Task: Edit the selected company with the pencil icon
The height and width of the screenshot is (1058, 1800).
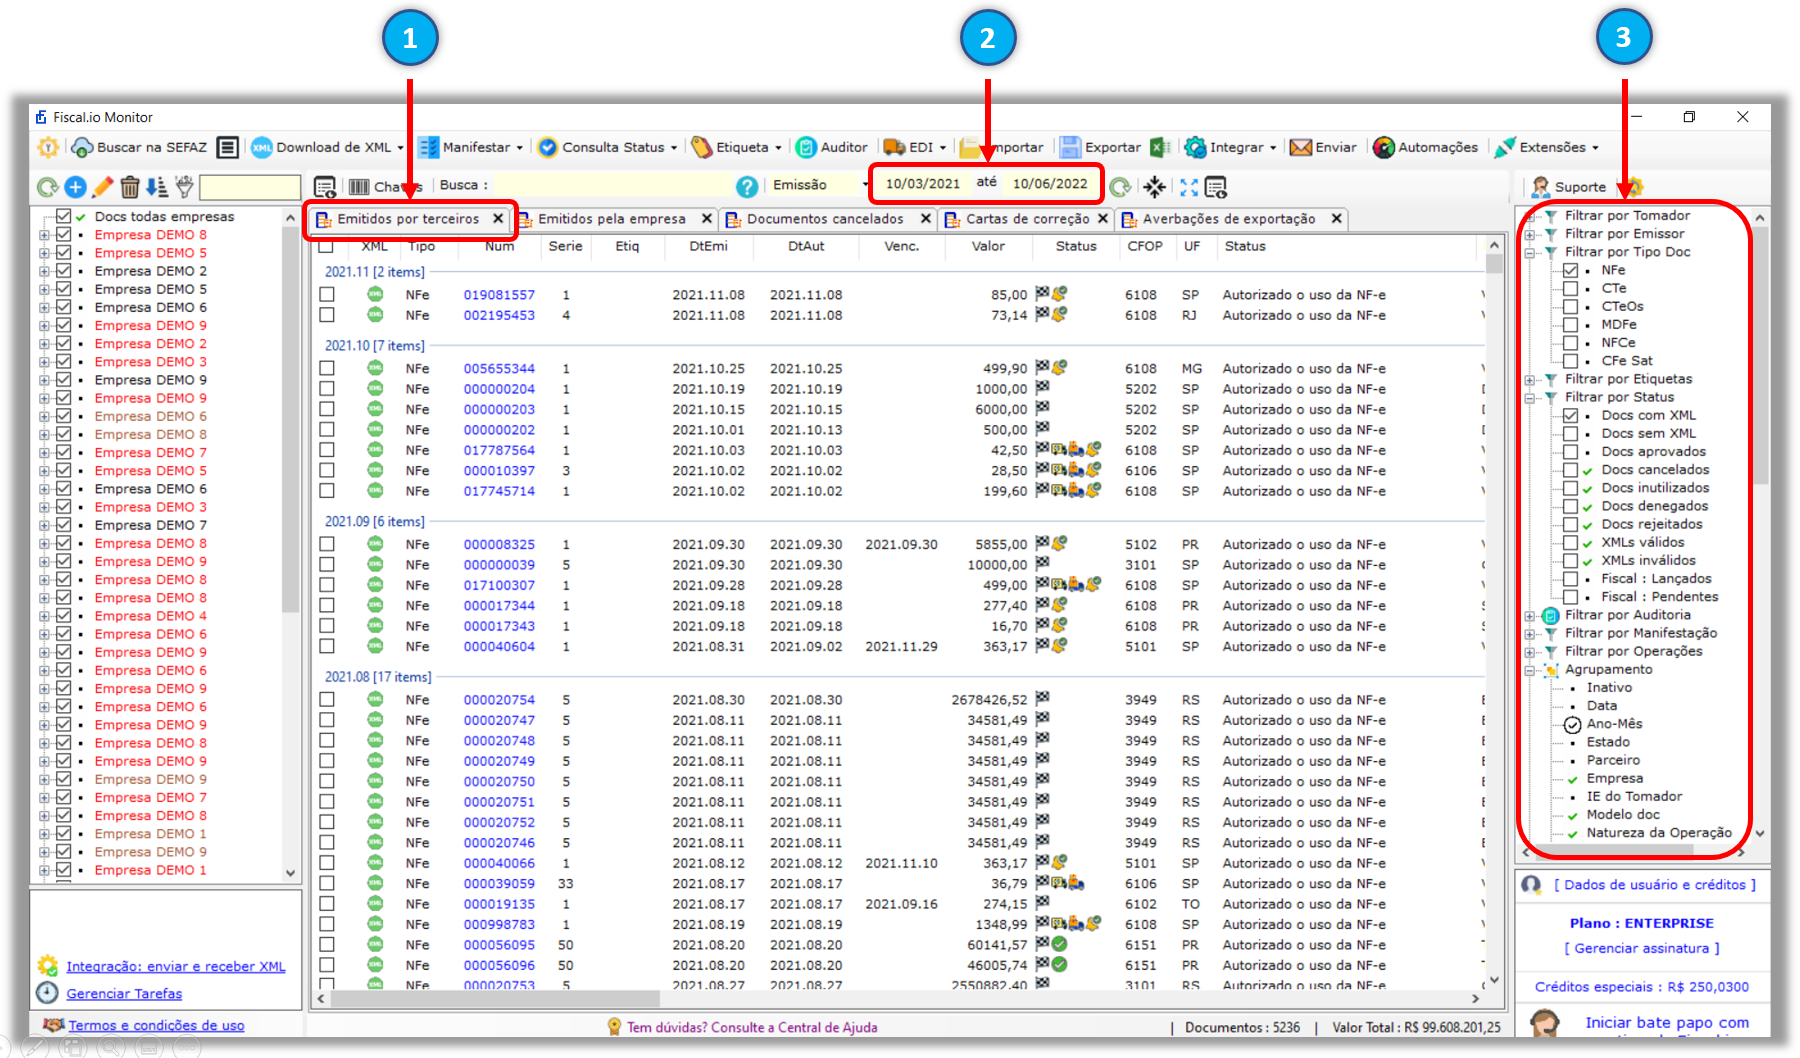Action: click(102, 187)
